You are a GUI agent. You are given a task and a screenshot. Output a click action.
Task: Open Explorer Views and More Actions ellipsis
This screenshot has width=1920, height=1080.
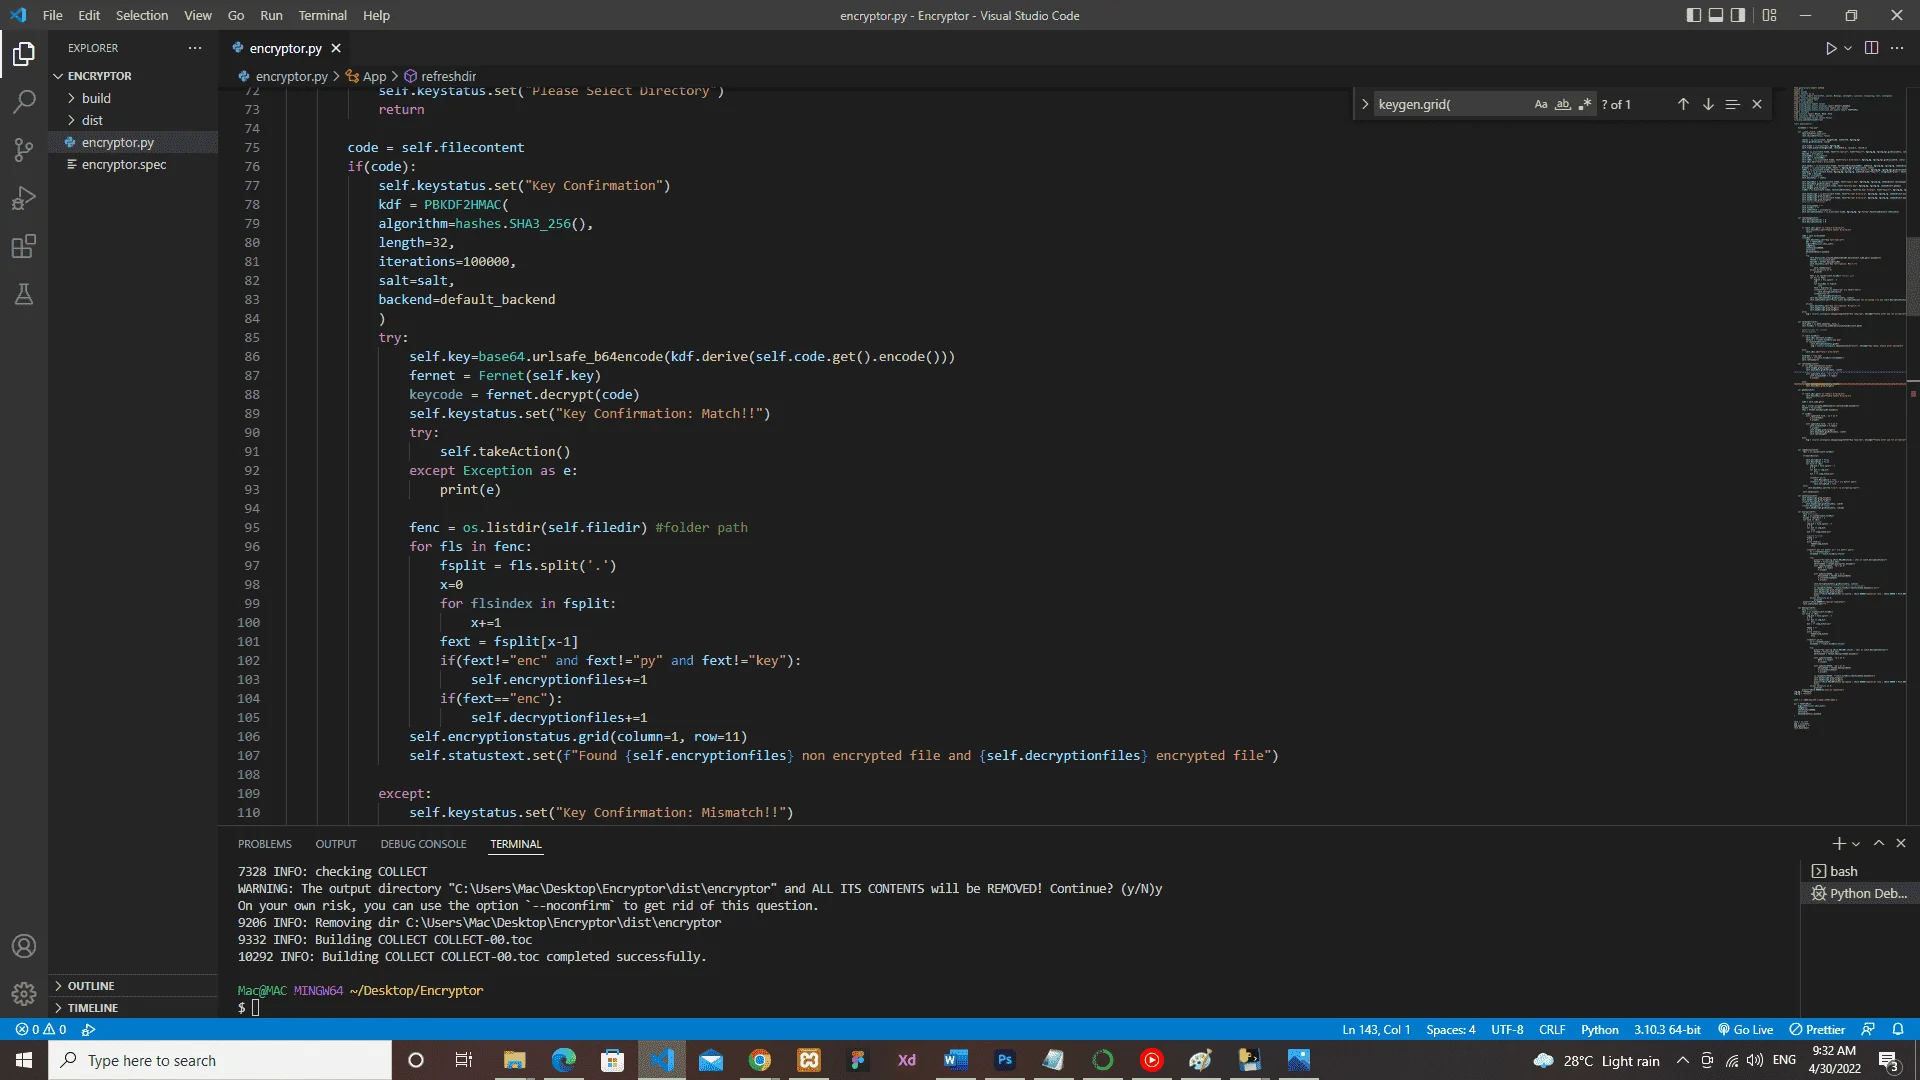pyautogui.click(x=195, y=48)
